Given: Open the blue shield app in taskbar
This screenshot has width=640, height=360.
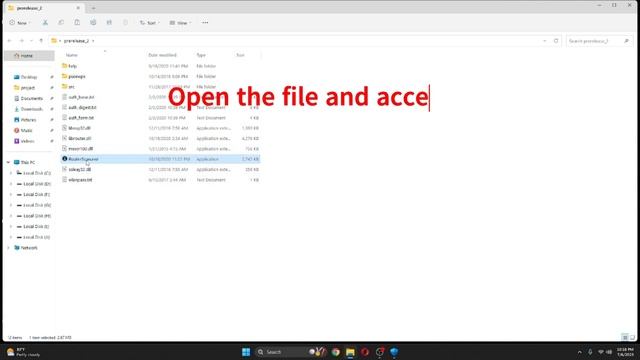Looking at the screenshot, I should [394, 352].
